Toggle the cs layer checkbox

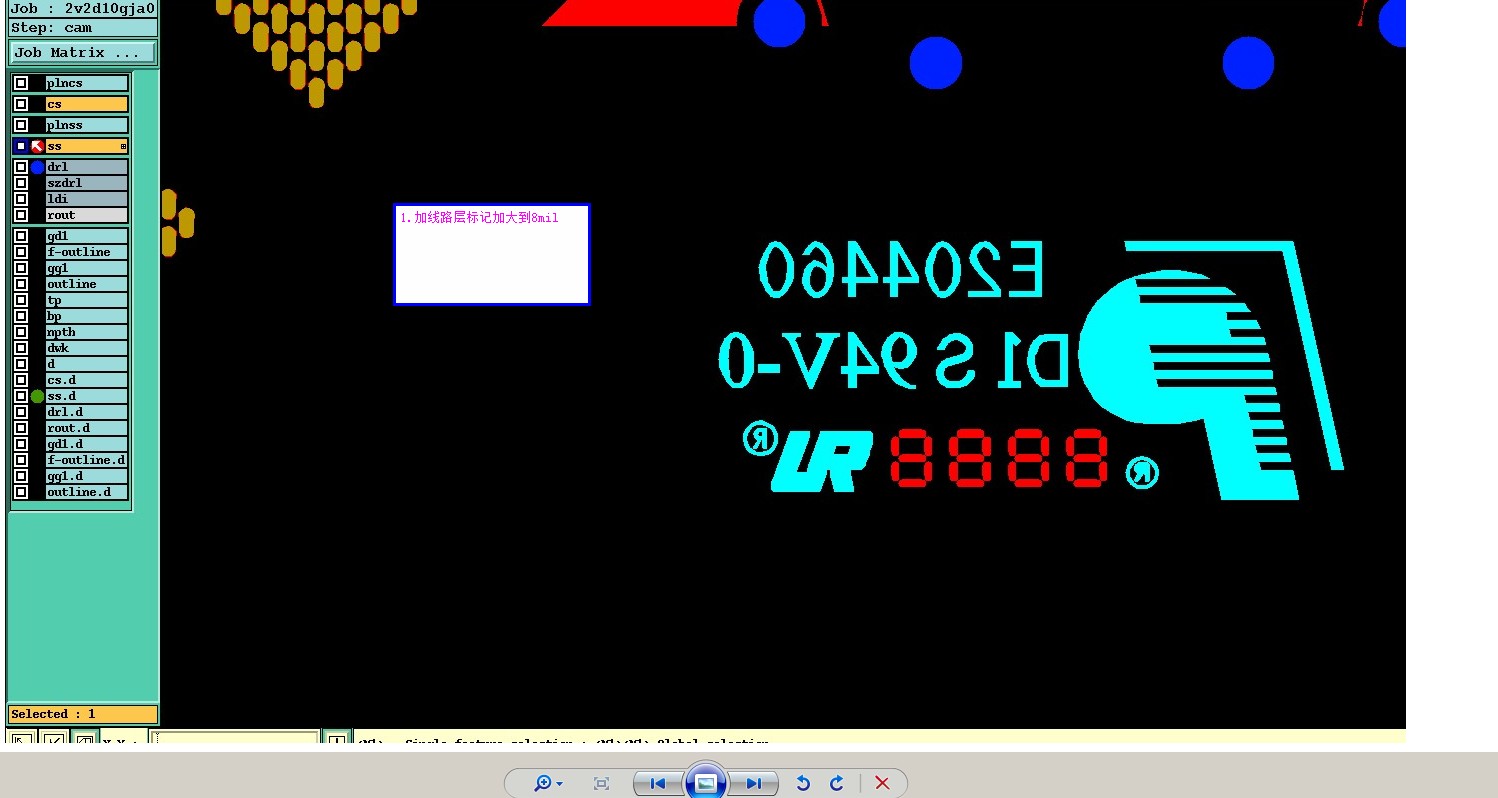(21, 104)
